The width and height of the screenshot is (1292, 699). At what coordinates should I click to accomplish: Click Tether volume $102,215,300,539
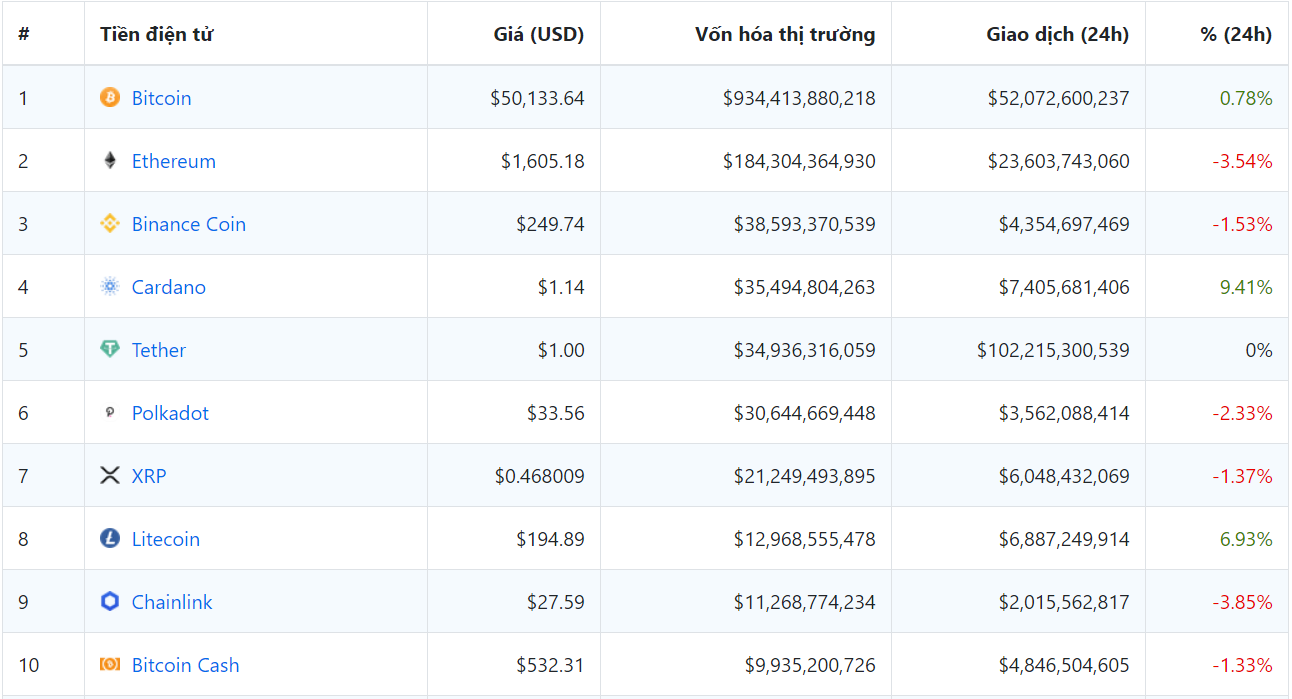[1054, 350]
